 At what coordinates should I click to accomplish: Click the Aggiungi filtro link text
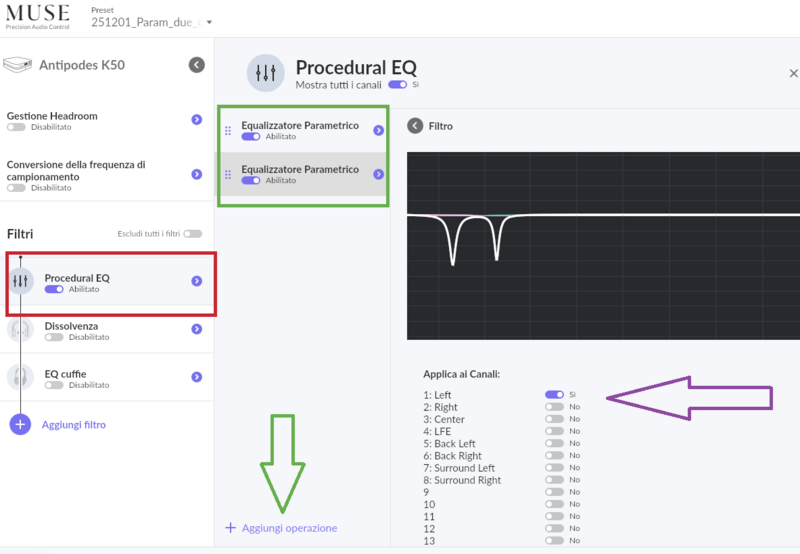pyautogui.click(x=74, y=425)
